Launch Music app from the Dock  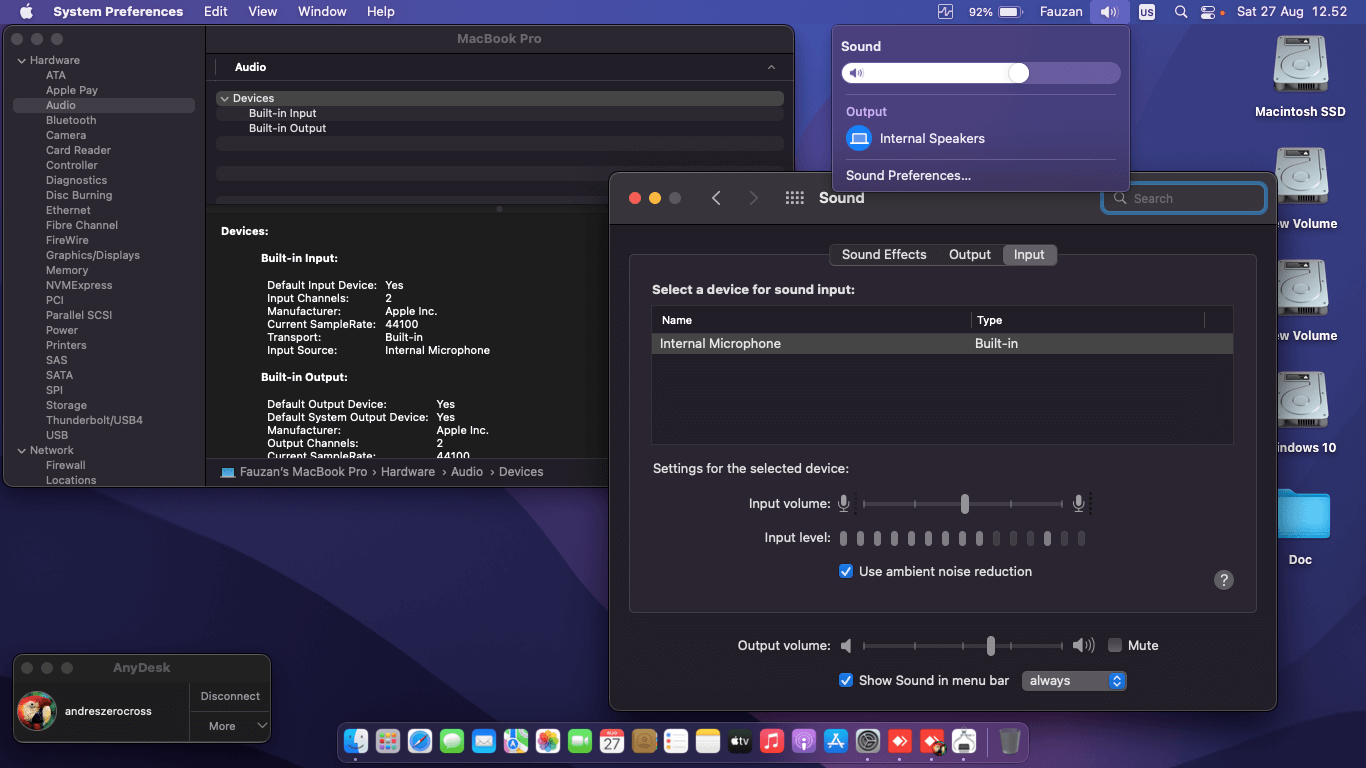771,741
